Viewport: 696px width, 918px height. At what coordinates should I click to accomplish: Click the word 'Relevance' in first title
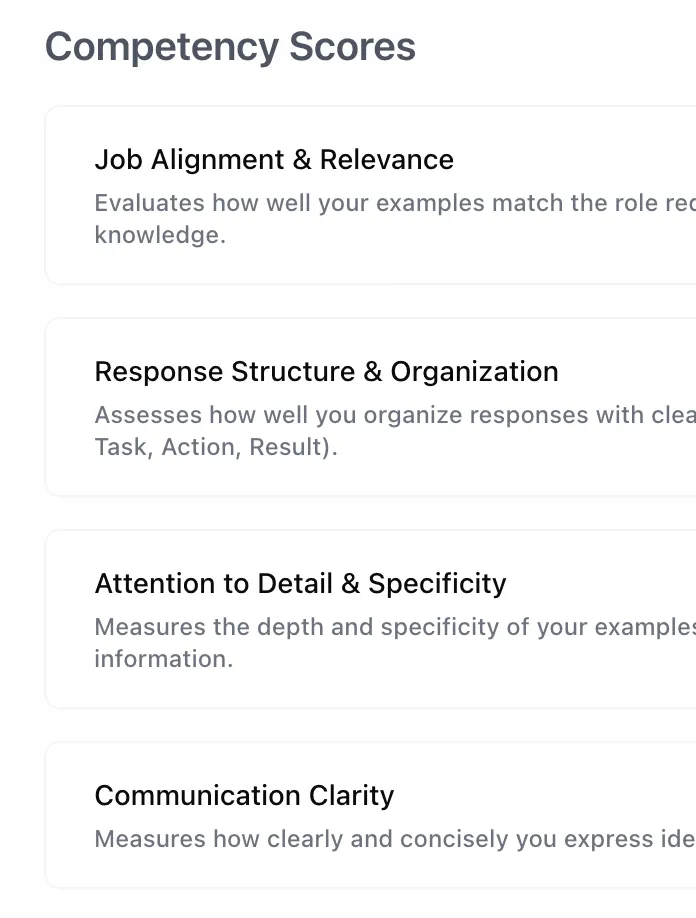coord(387,160)
